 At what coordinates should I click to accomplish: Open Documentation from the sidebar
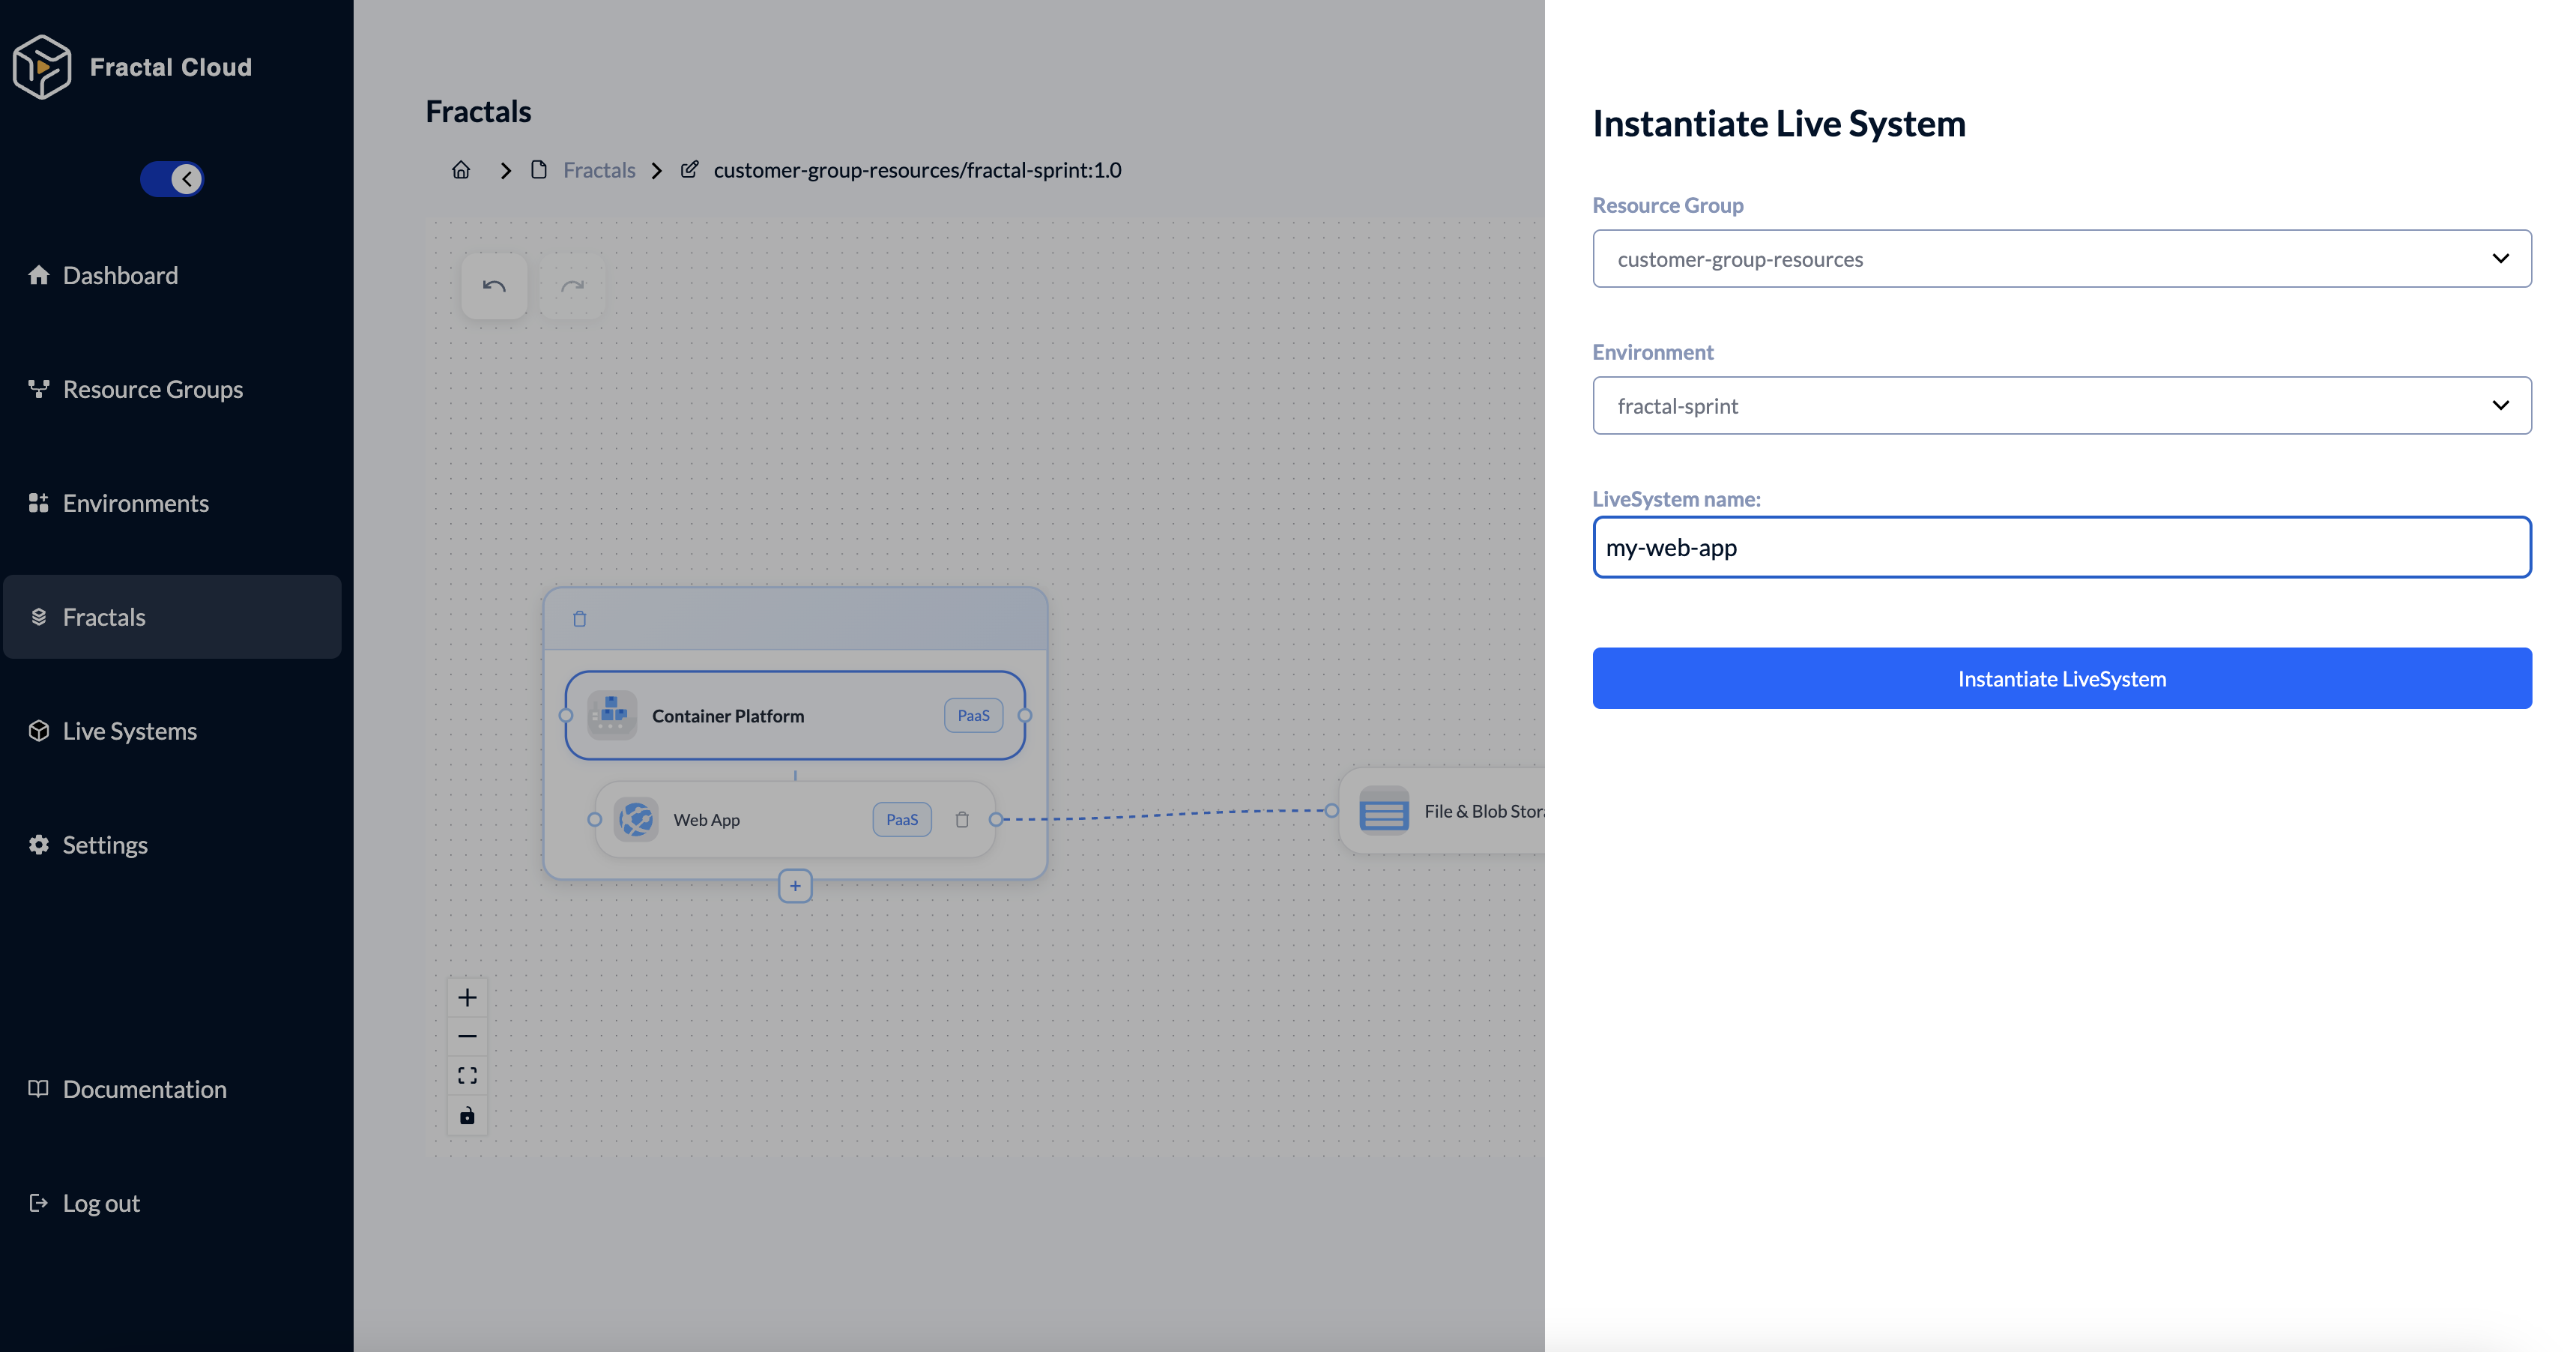click(x=144, y=1089)
